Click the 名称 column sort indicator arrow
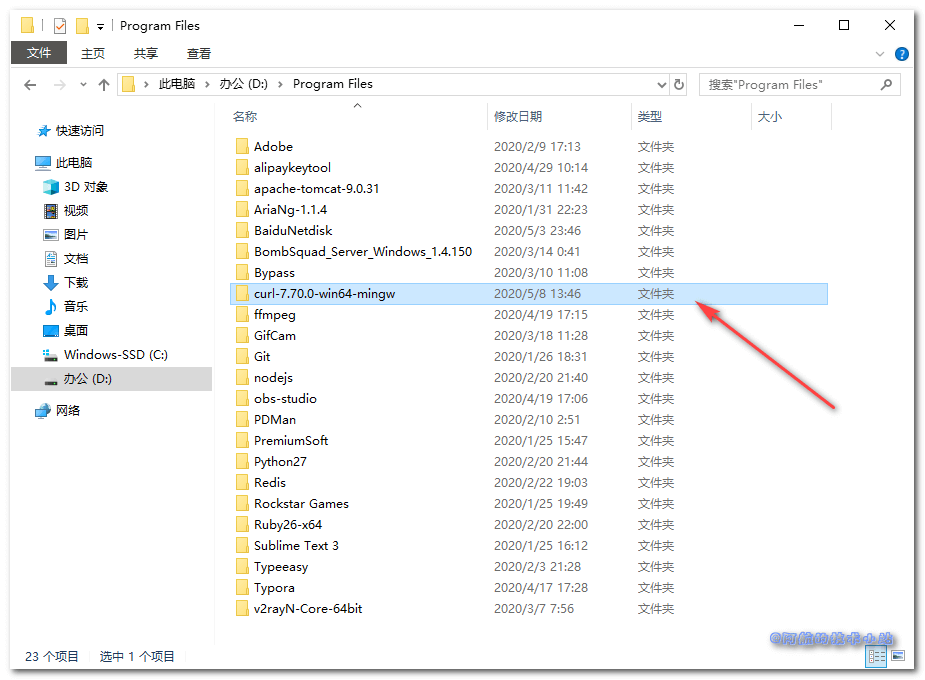Viewport: 925px width, 680px height. (x=357, y=104)
